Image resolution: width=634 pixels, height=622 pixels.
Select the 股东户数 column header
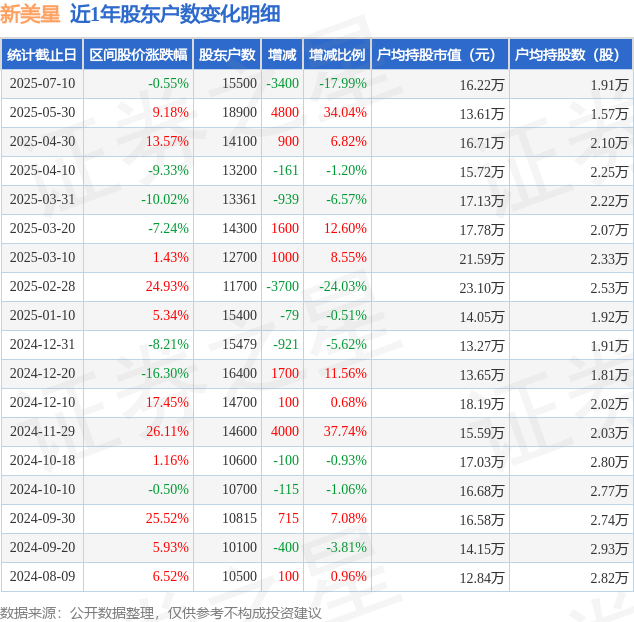227,55
